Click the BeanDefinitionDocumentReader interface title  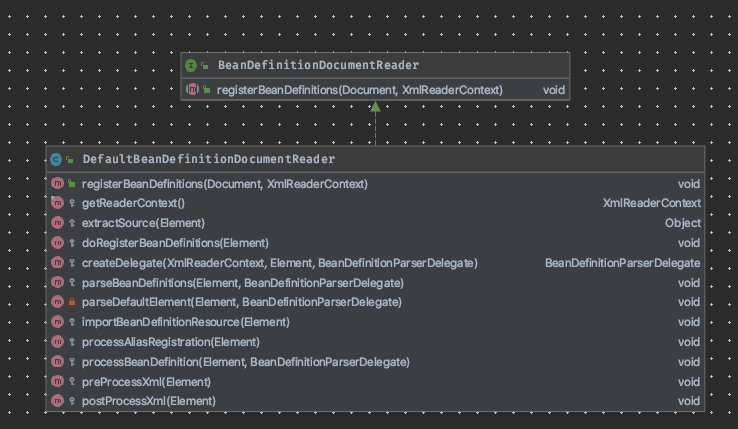pos(318,65)
